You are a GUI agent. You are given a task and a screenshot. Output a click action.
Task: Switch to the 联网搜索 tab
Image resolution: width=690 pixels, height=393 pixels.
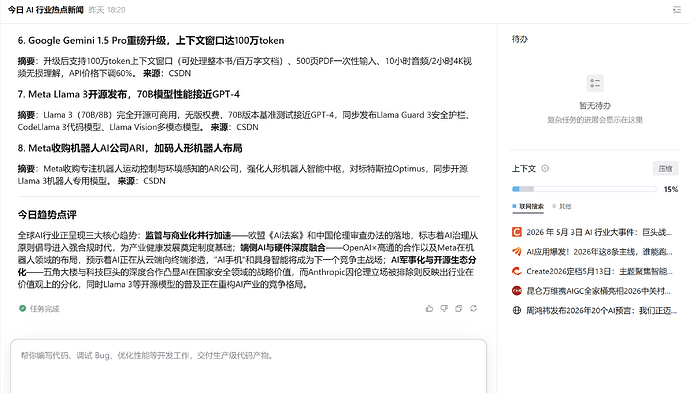tap(528, 206)
